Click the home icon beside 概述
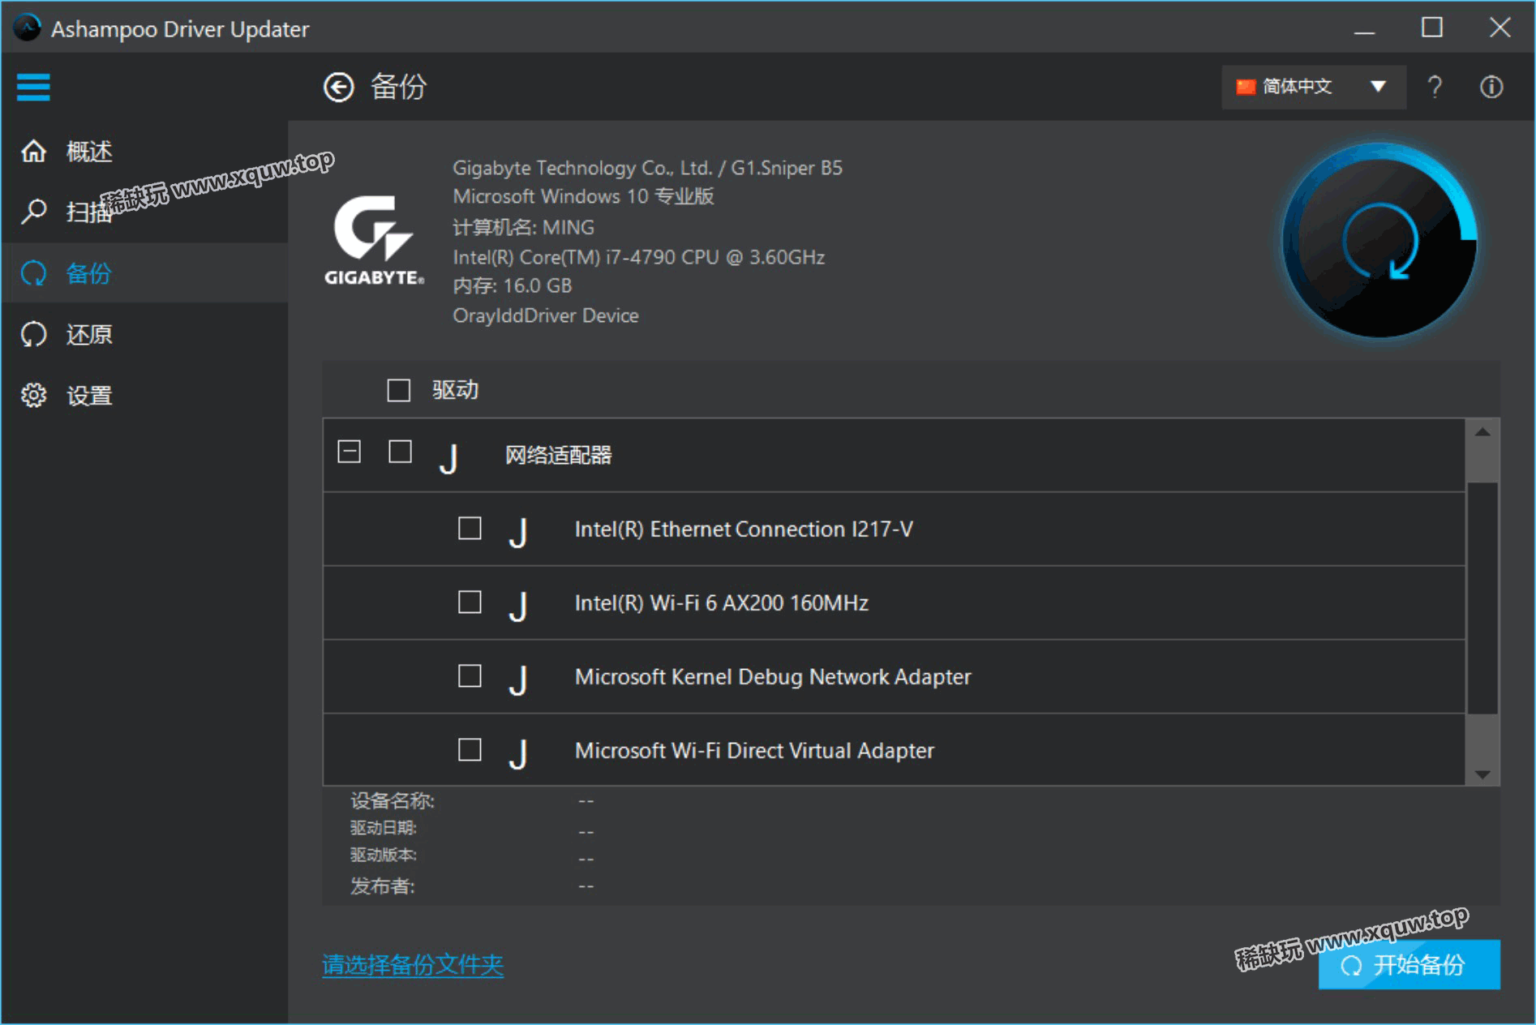 [34, 151]
